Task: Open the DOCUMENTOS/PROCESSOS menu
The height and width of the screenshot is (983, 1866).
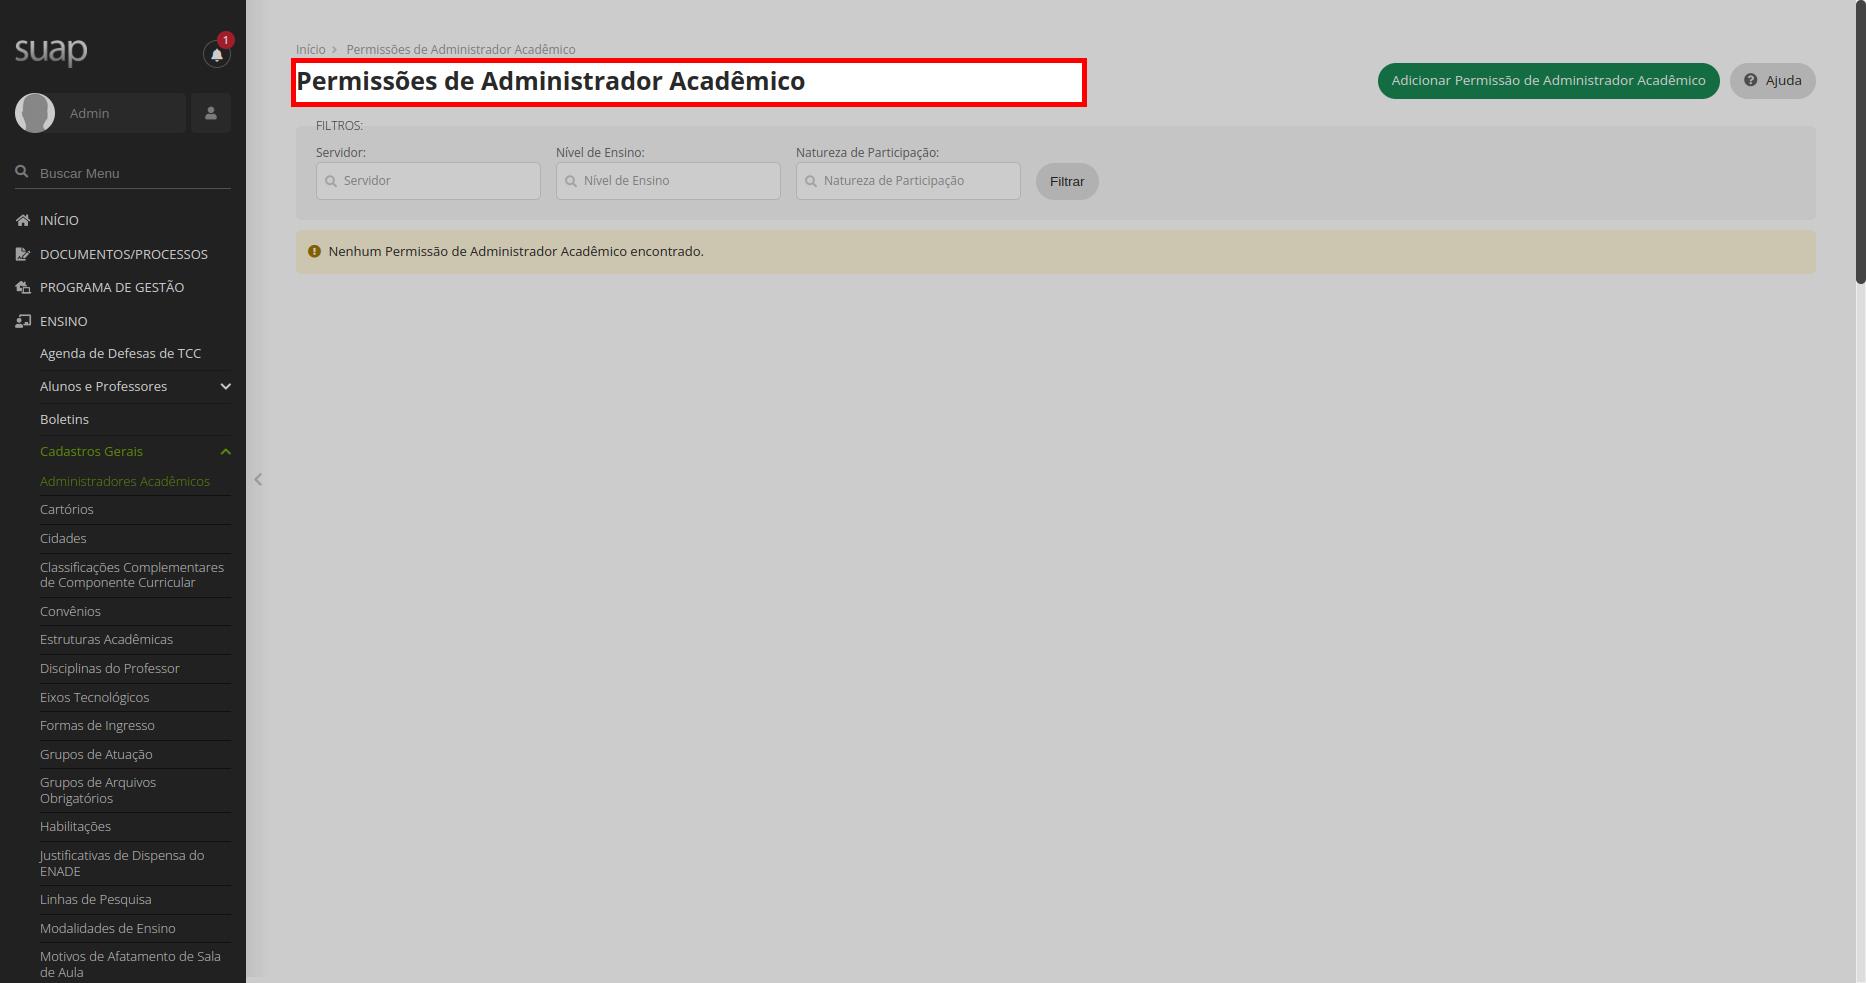Action: pyautogui.click(x=123, y=254)
